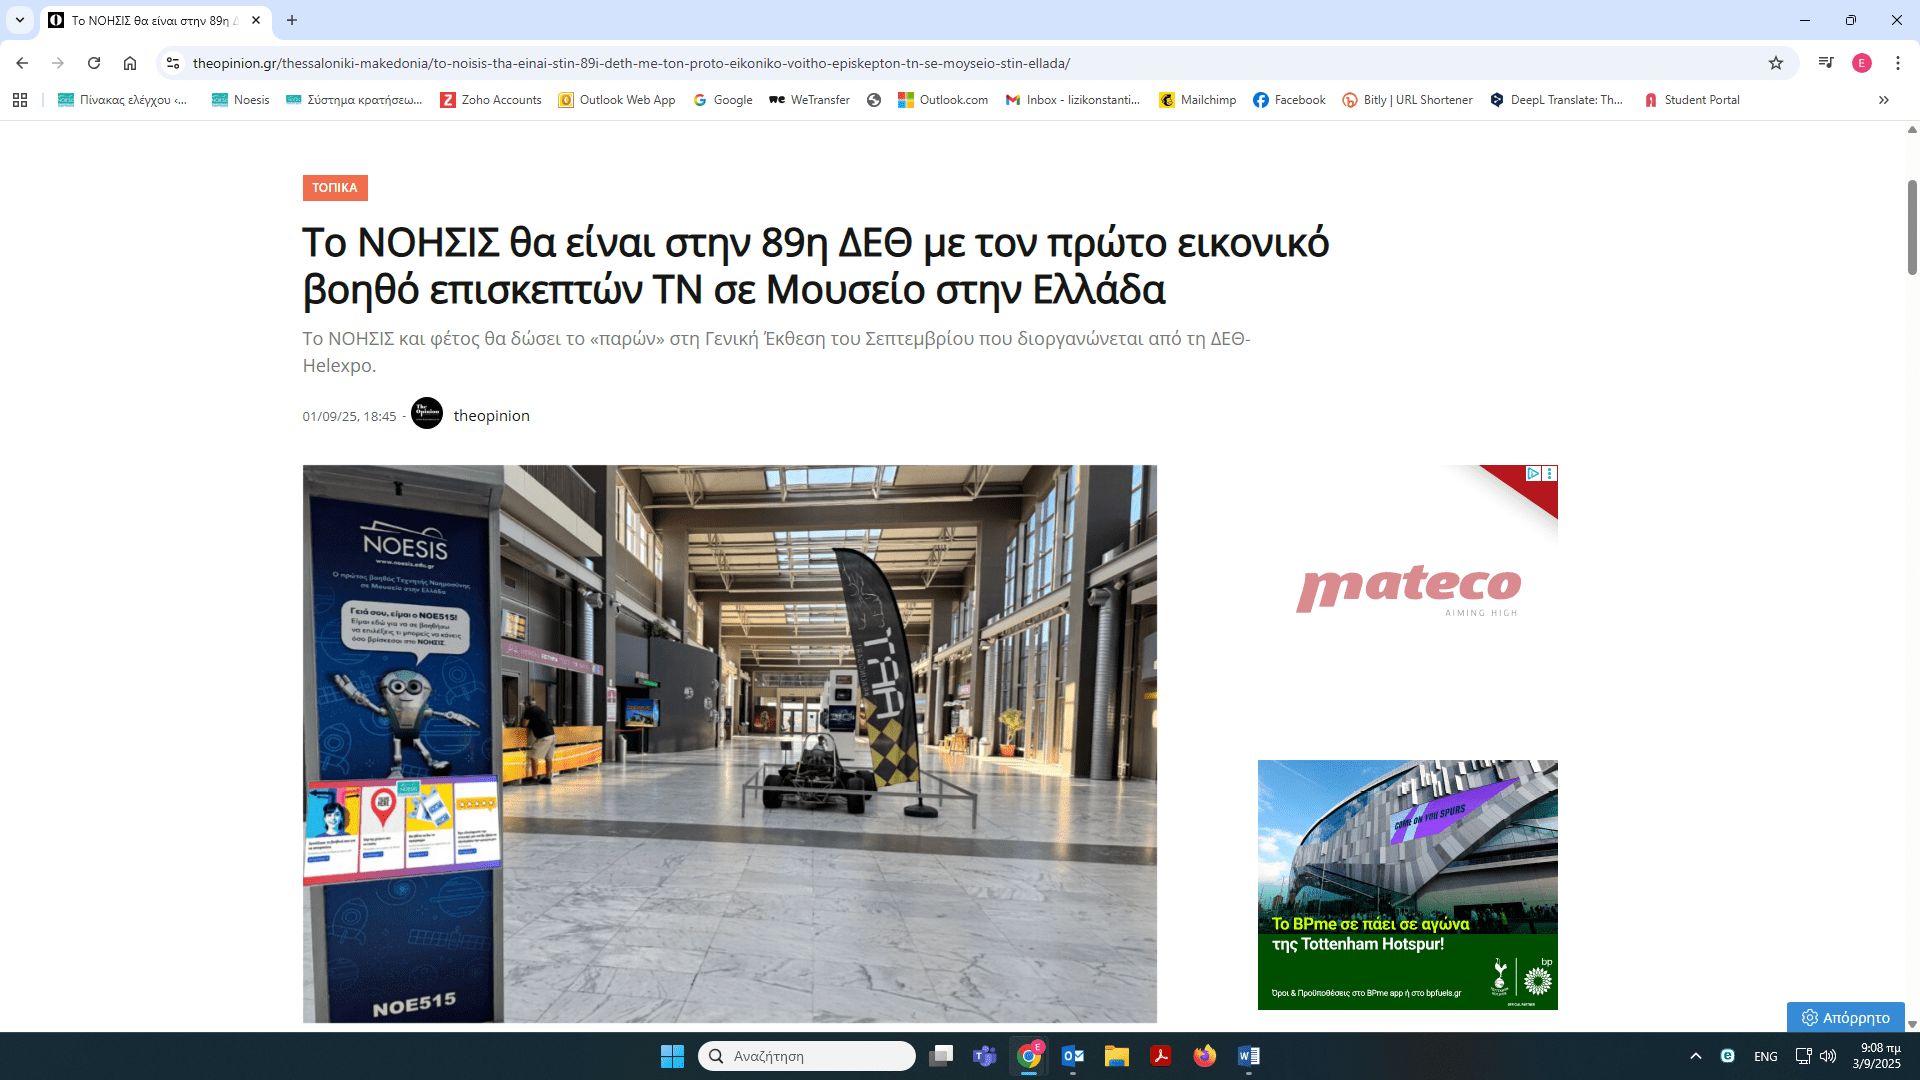Open Firefox from the taskbar
Image resolution: width=1920 pixels, height=1080 pixels.
(x=1204, y=1056)
